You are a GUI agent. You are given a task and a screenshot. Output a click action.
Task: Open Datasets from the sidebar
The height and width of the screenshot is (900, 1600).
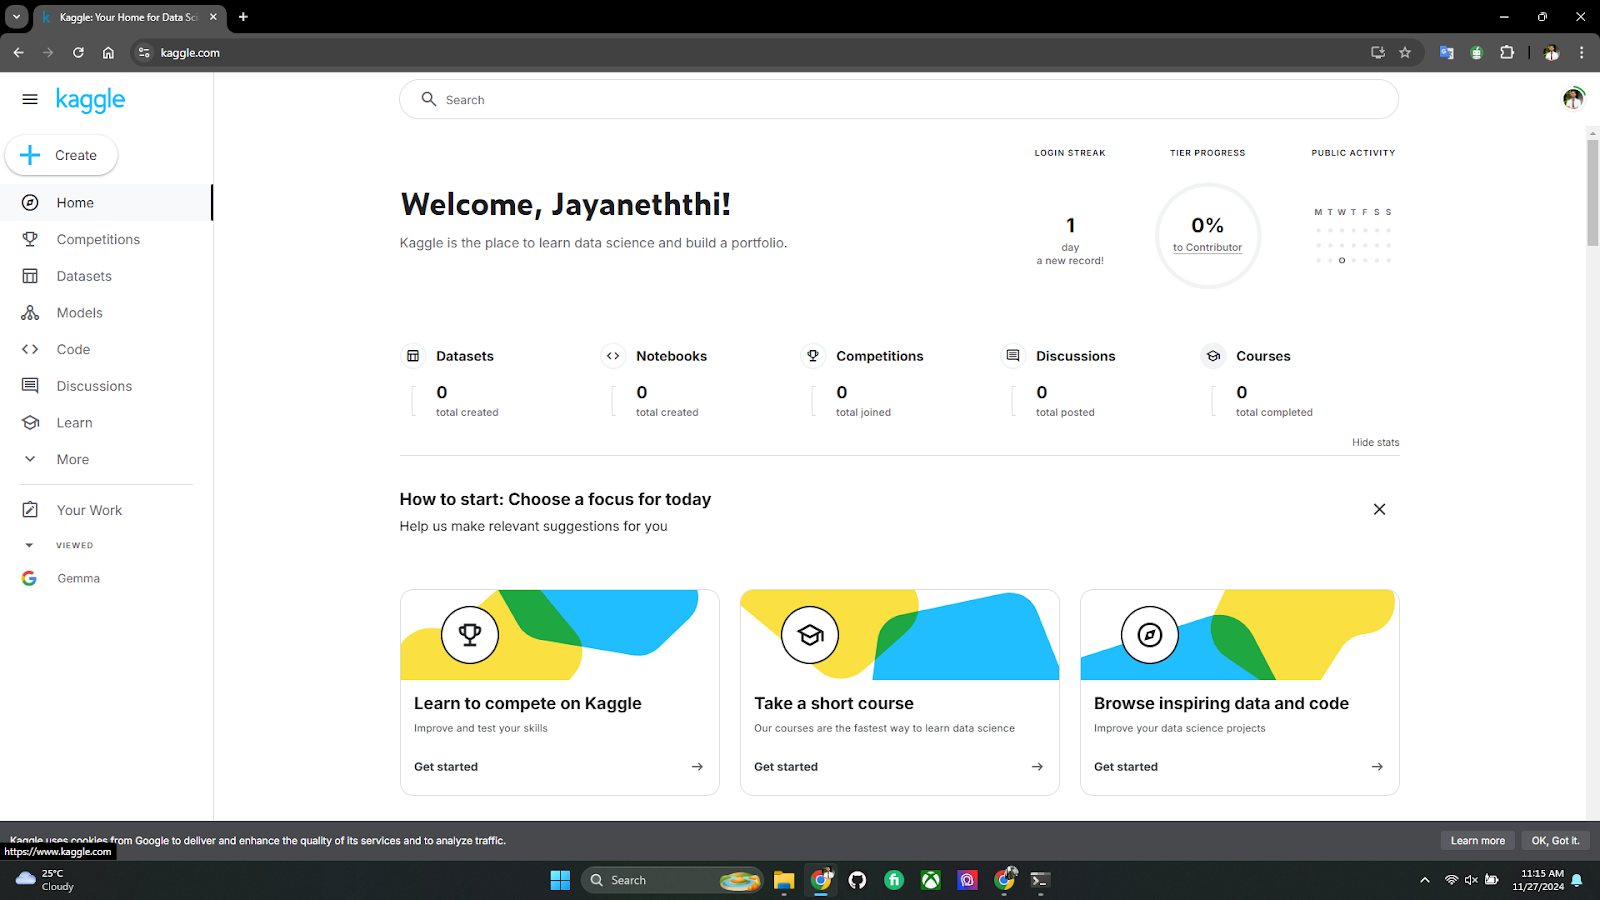(x=106, y=276)
